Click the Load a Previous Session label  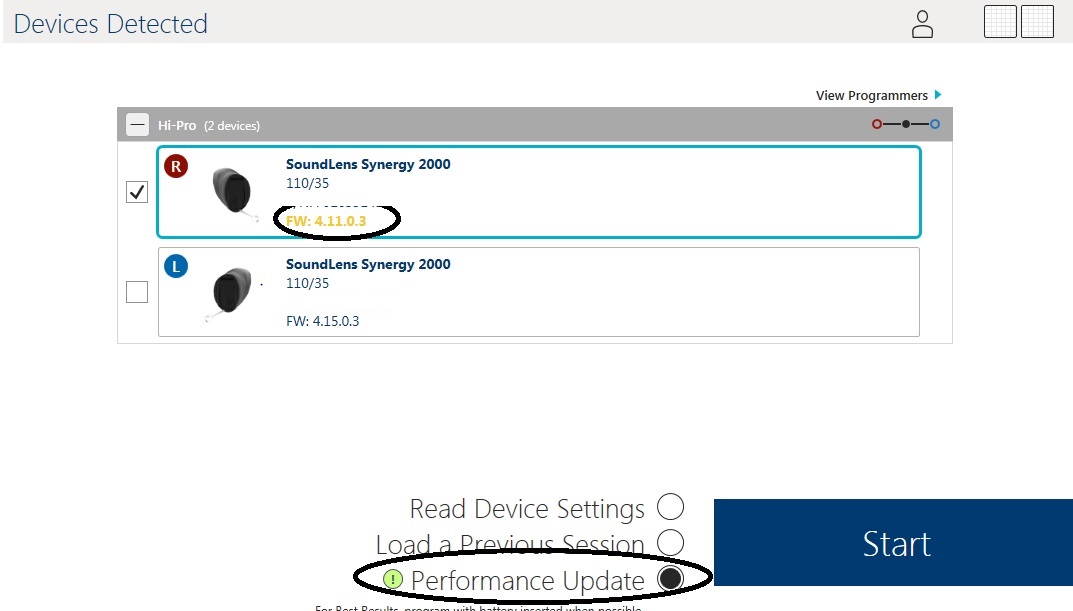pyautogui.click(x=510, y=545)
